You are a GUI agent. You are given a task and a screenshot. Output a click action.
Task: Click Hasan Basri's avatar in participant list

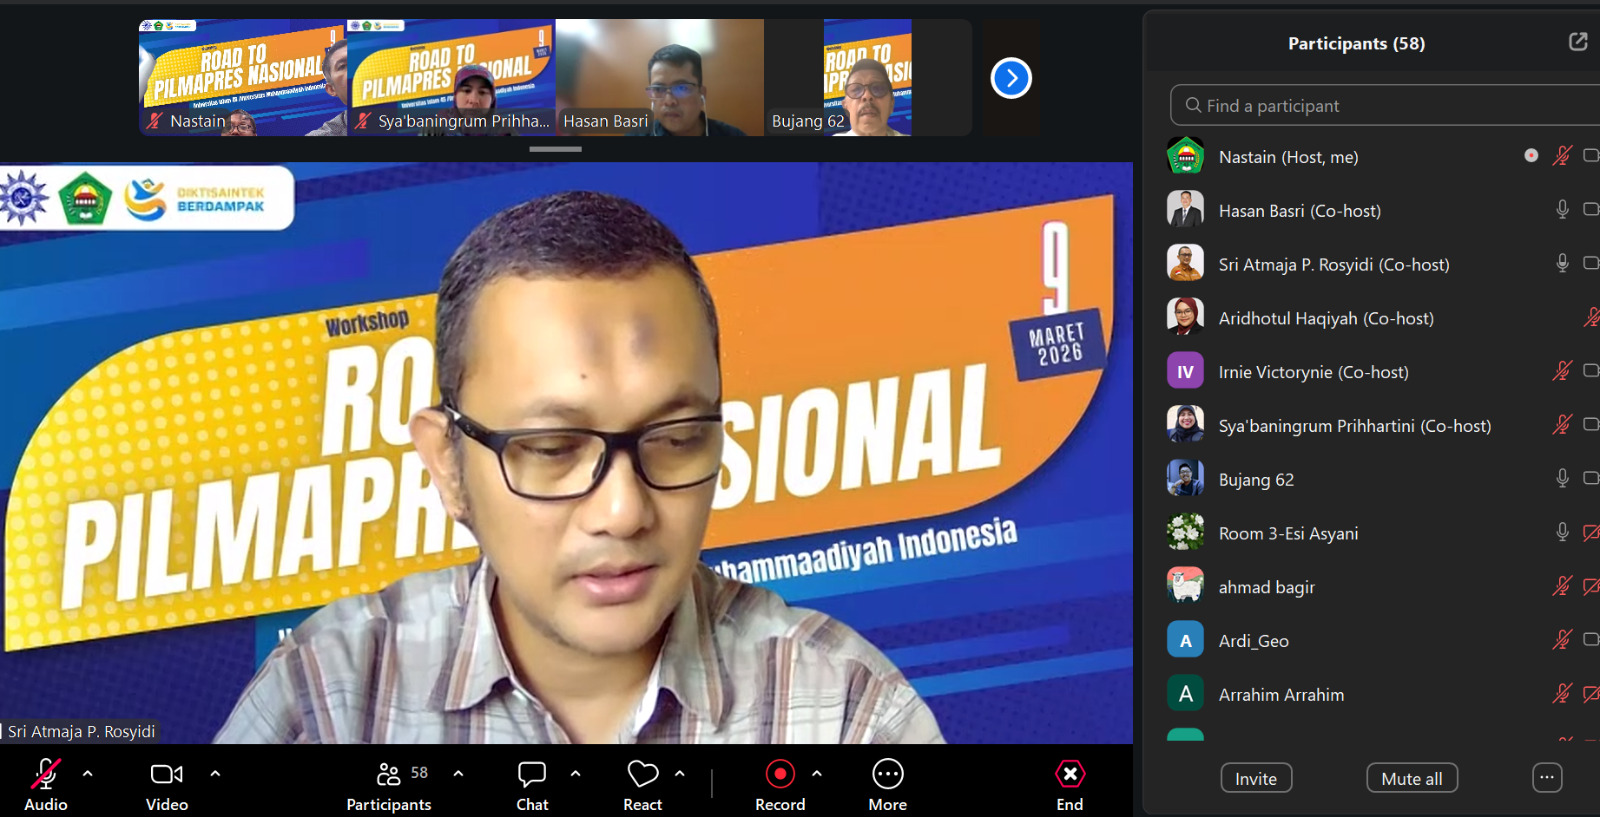[1185, 210]
